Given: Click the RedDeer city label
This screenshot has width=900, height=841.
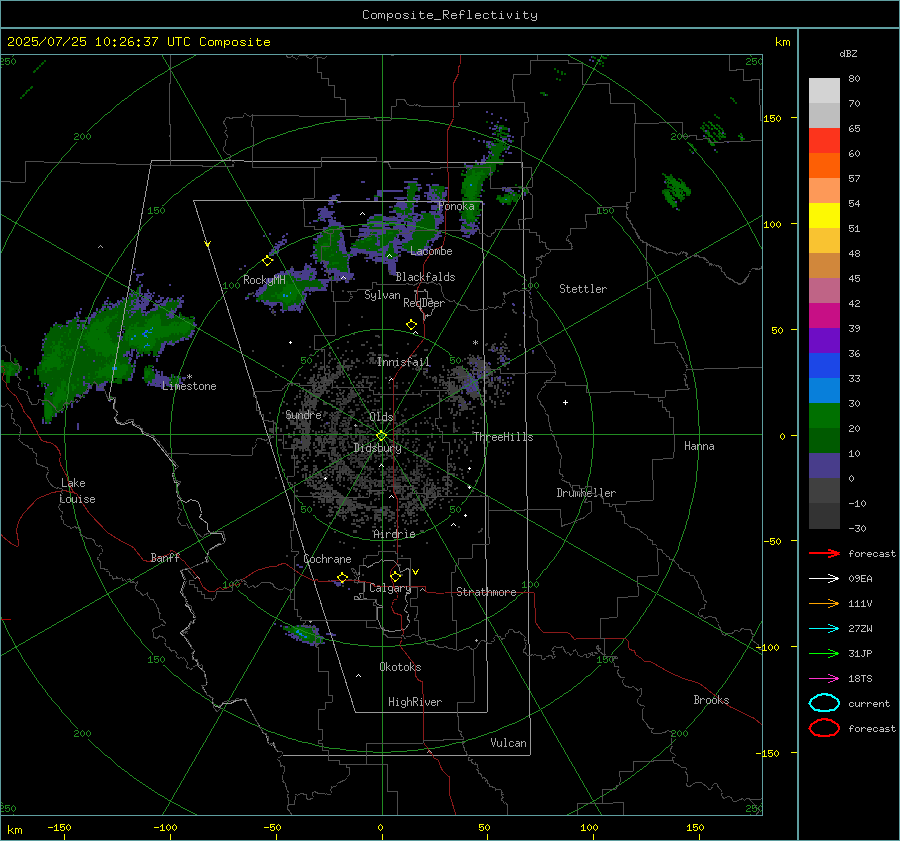Looking at the screenshot, I should 424,303.
